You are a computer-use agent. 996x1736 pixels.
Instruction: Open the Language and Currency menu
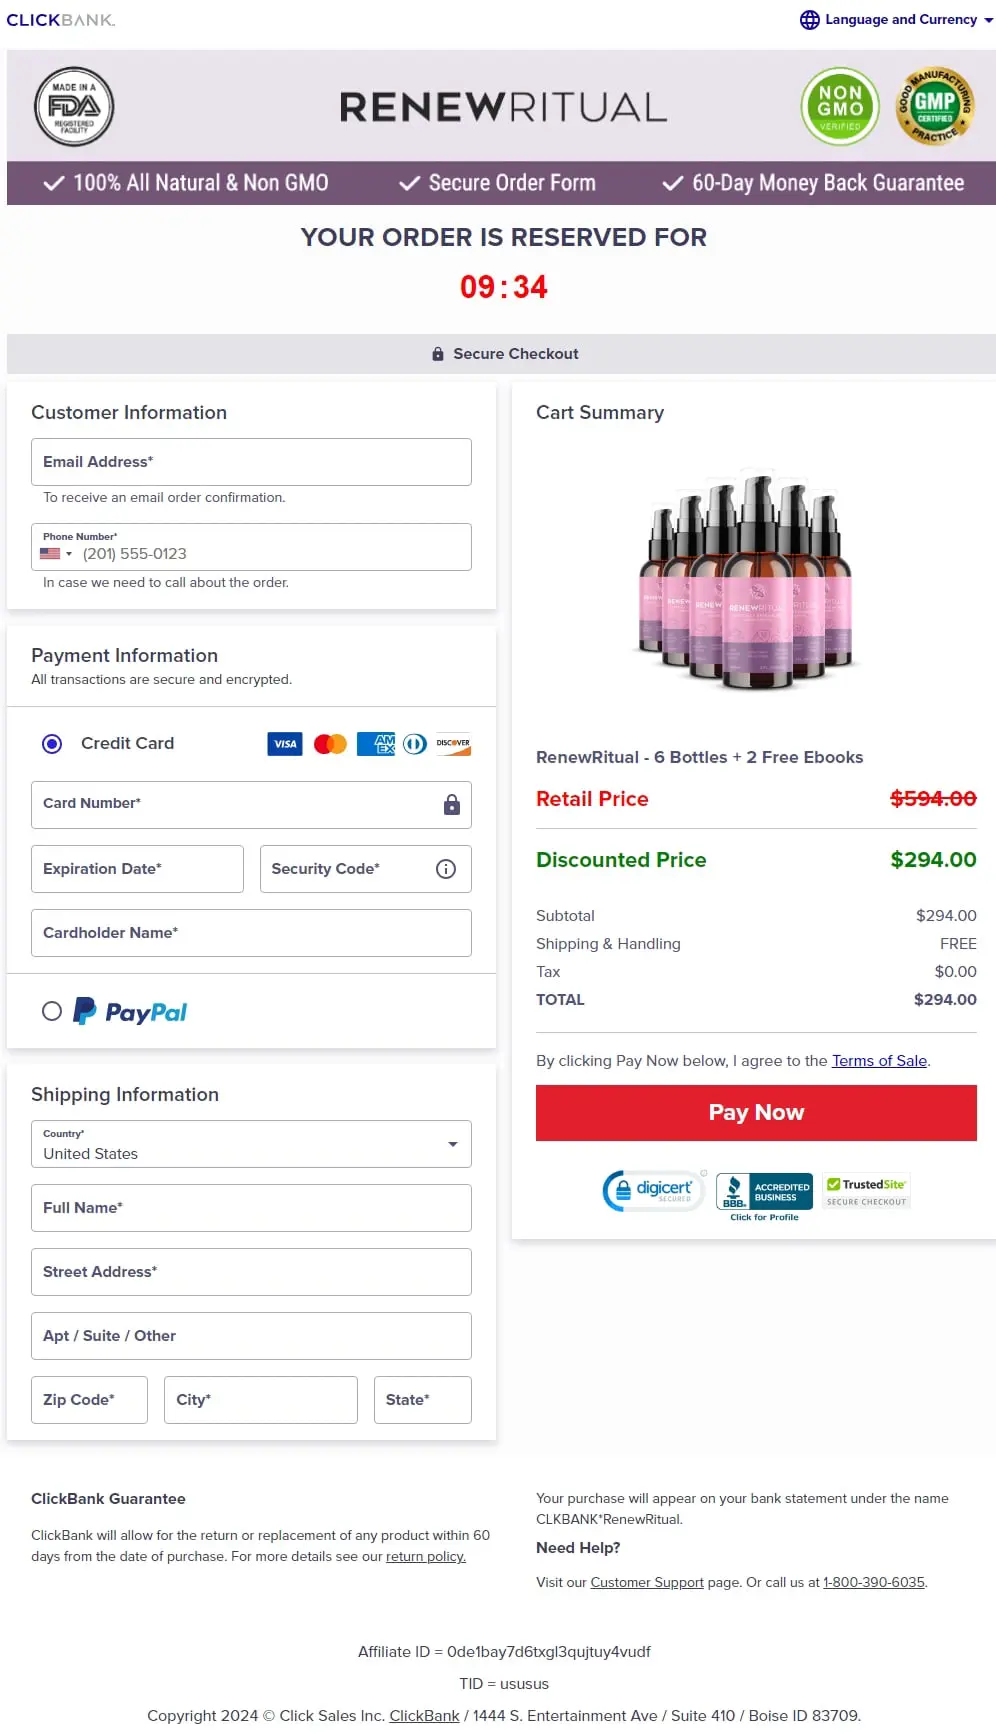coord(896,19)
